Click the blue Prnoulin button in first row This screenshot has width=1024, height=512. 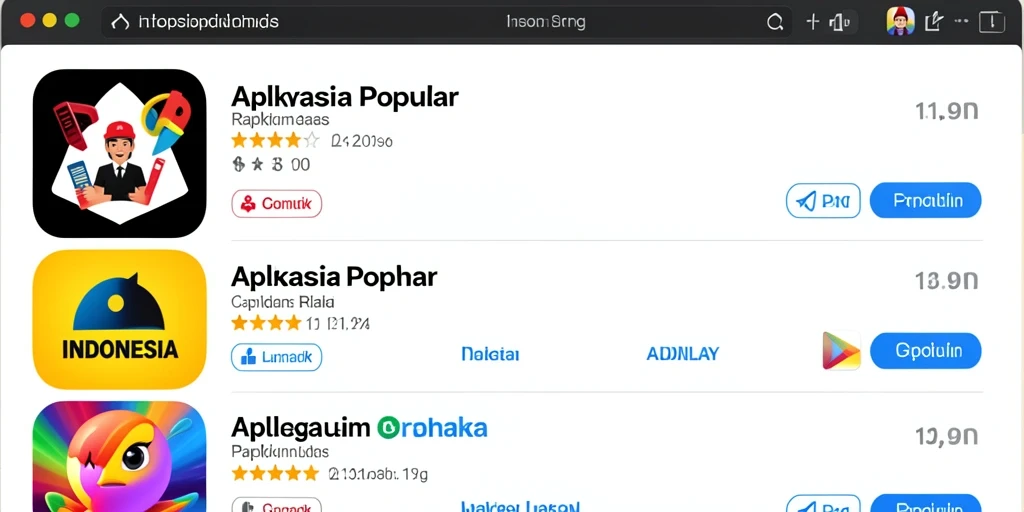coord(925,200)
